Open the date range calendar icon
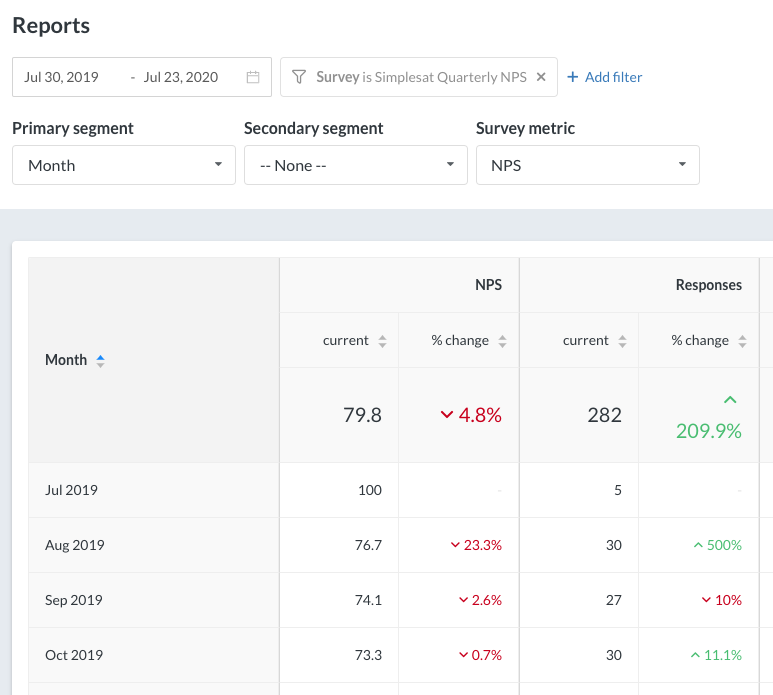Viewport: 773px width, 695px height. coord(253,77)
